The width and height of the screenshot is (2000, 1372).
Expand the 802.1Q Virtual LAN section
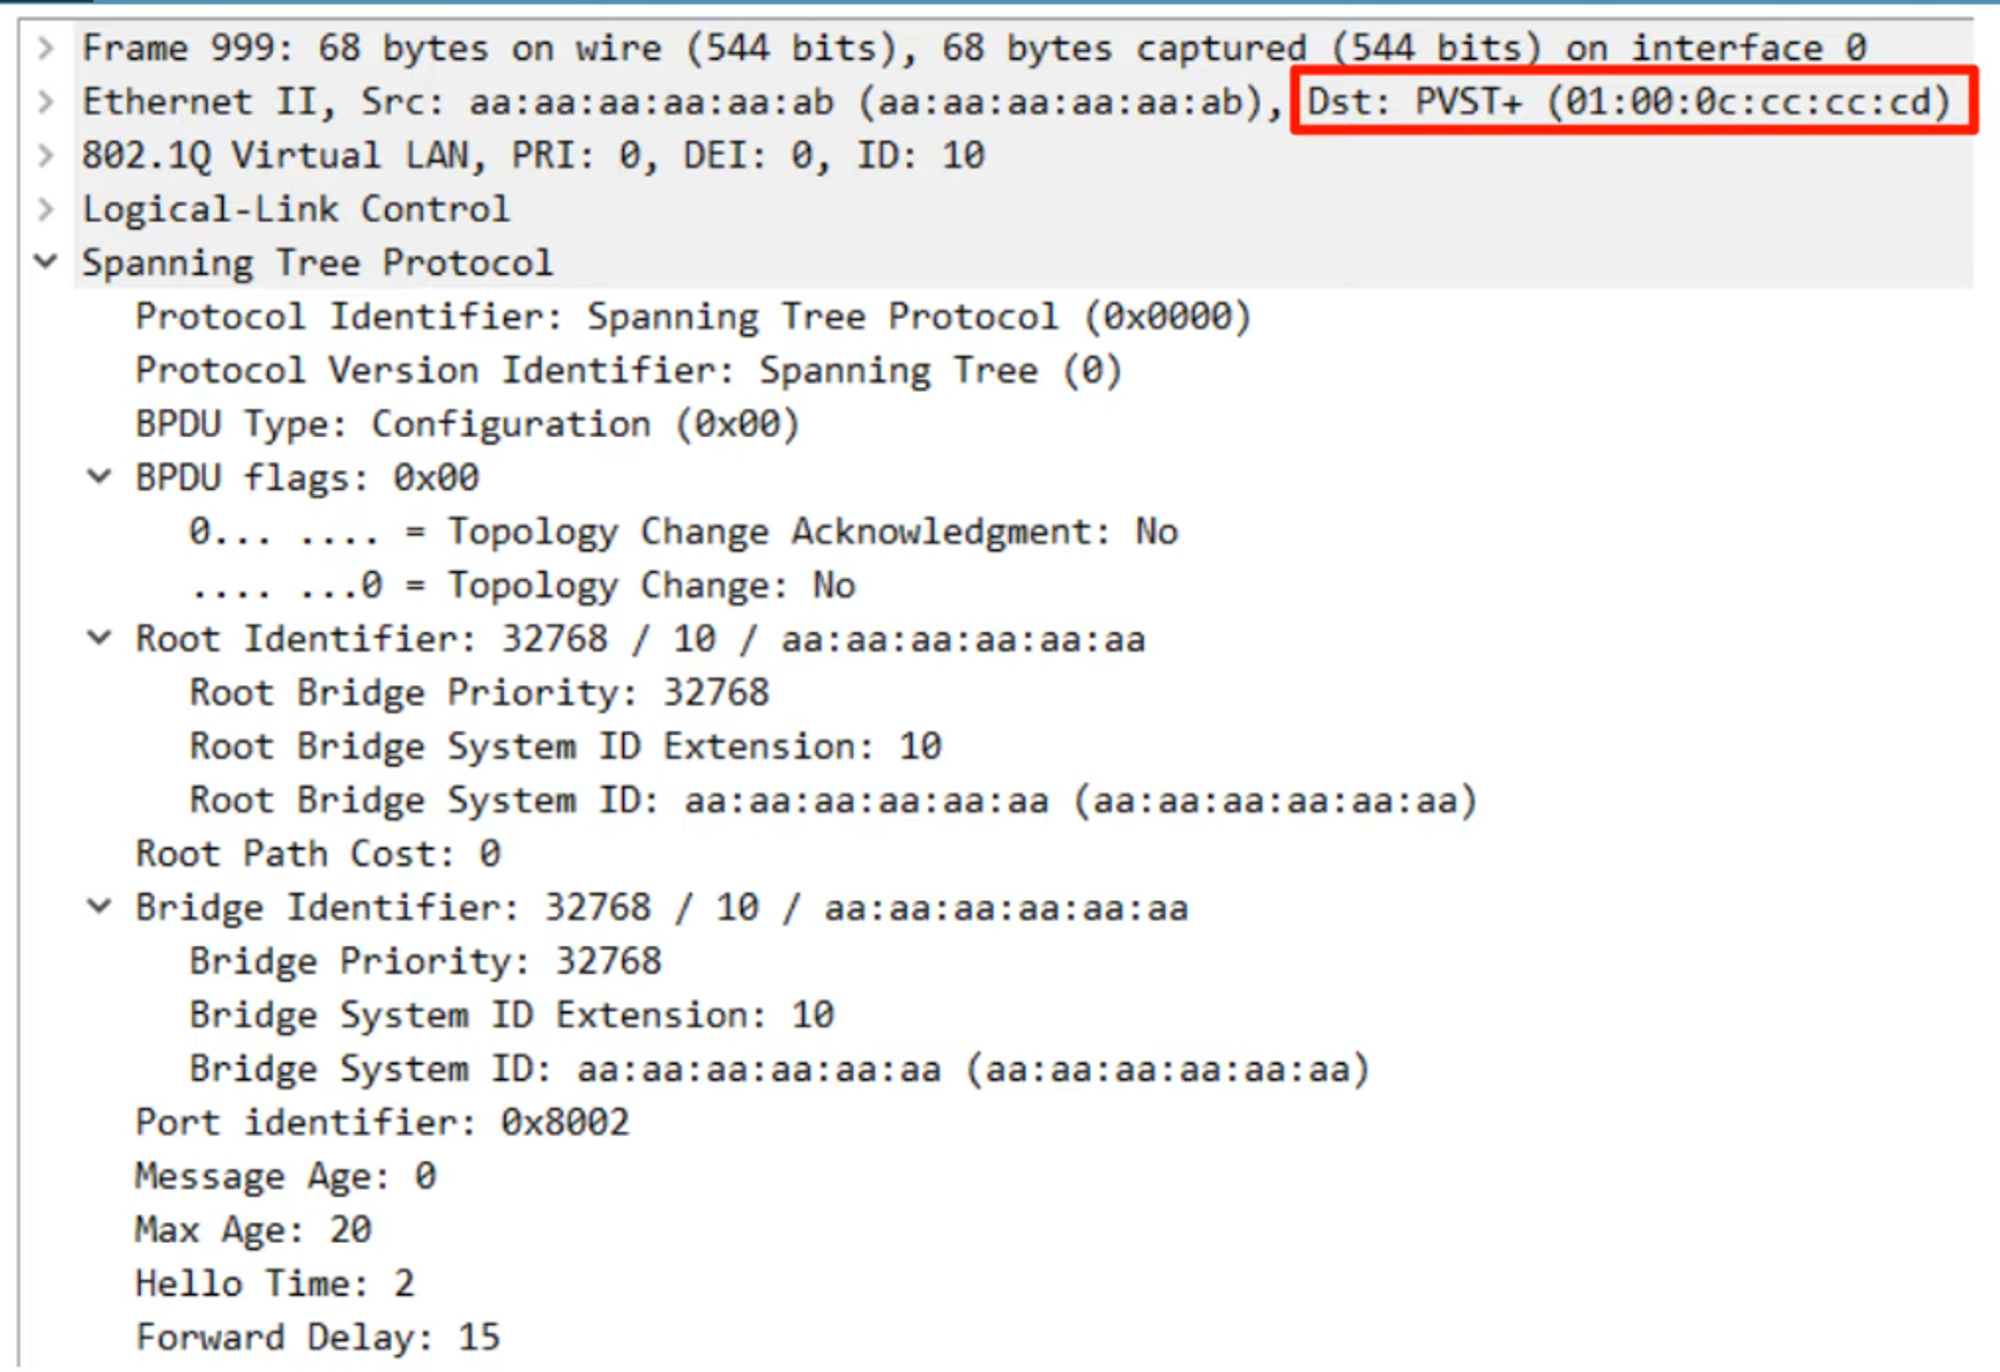[x=45, y=155]
